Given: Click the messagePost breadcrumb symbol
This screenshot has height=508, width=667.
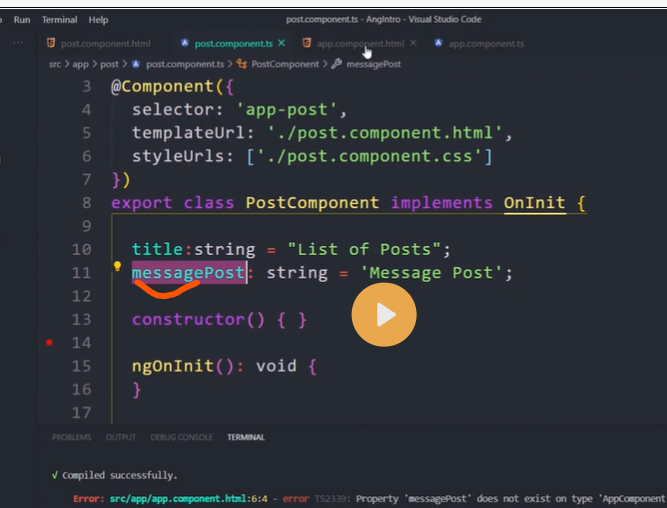Looking at the screenshot, I should click(373, 64).
